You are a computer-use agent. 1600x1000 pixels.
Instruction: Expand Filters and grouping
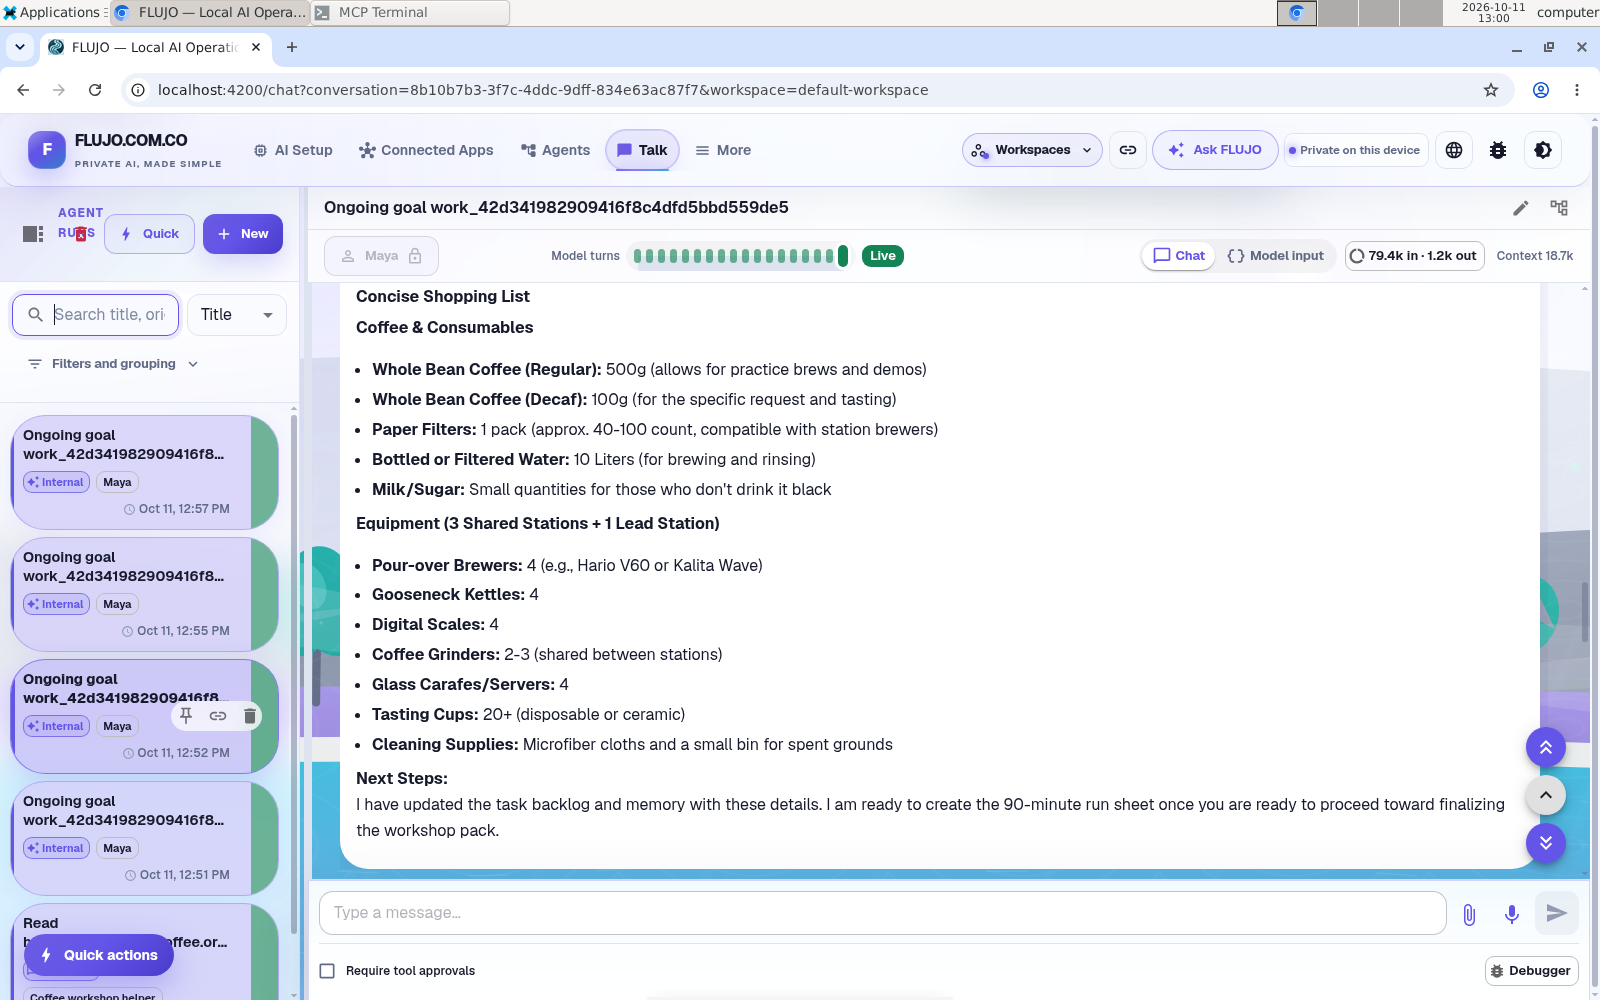[x=113, y=364]
